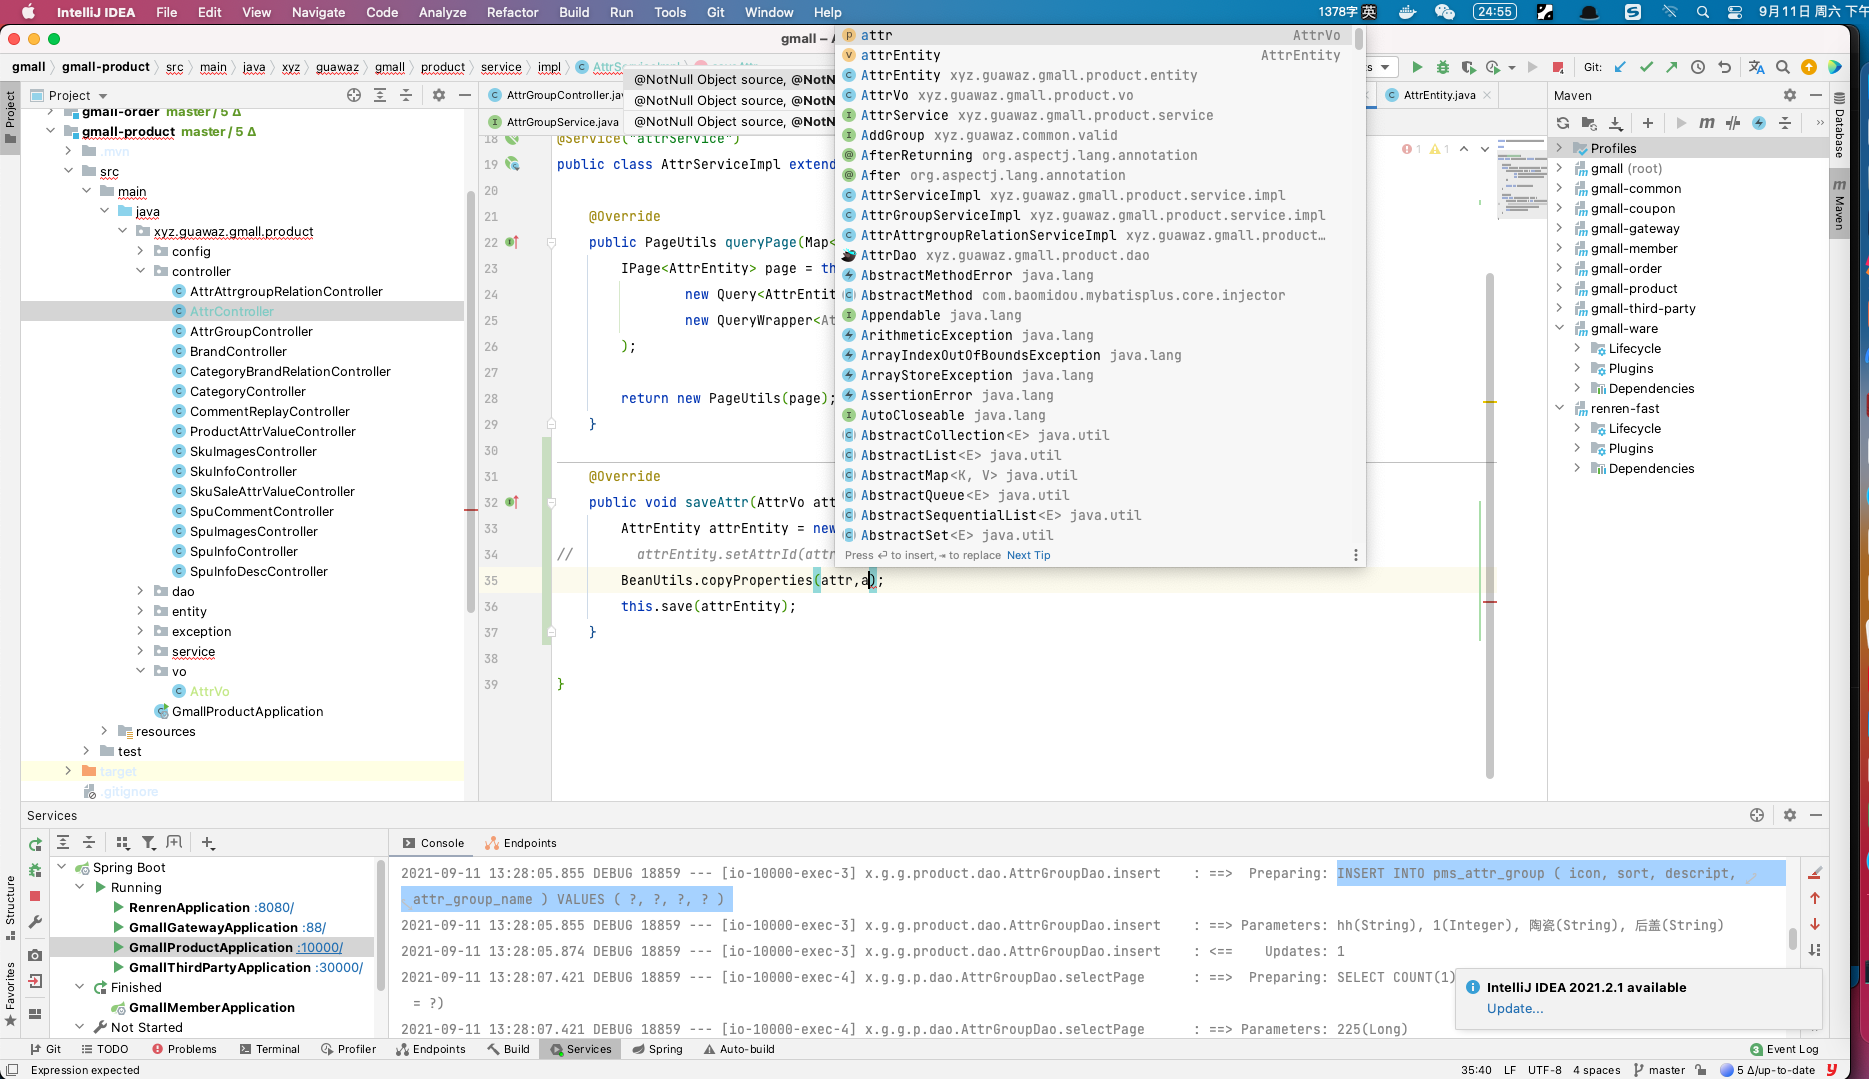Group By icon in Services toolbar

click(x=123, y=843)
